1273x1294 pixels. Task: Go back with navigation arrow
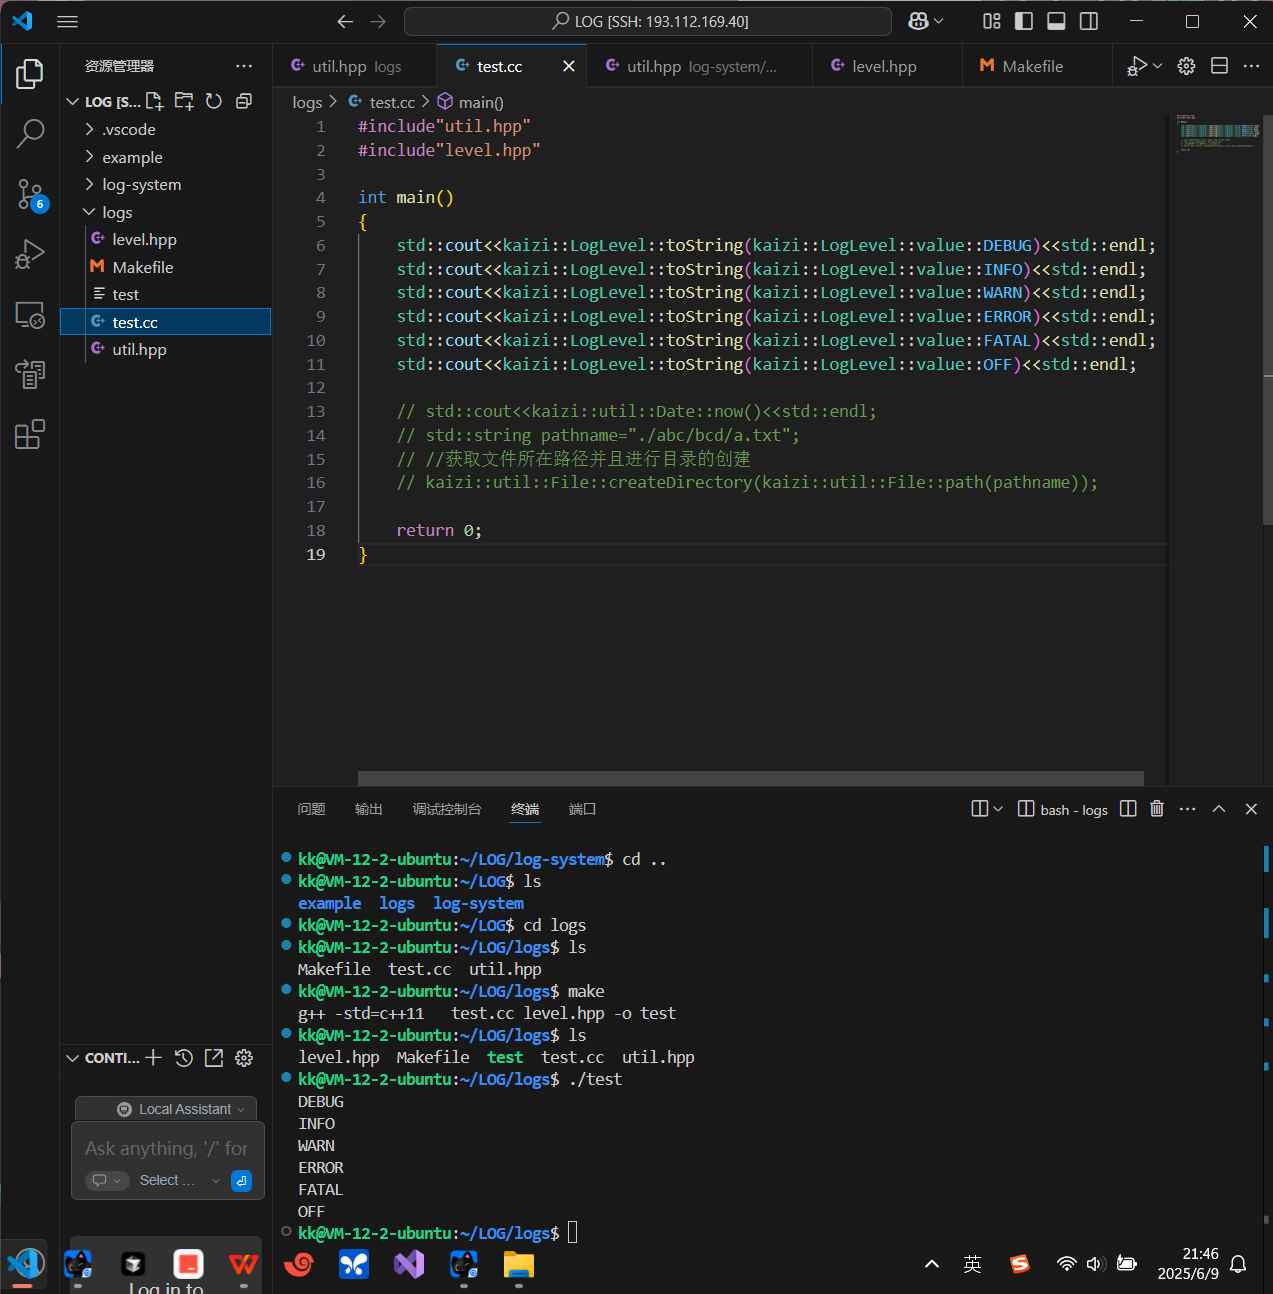click(x=345, y=21)
